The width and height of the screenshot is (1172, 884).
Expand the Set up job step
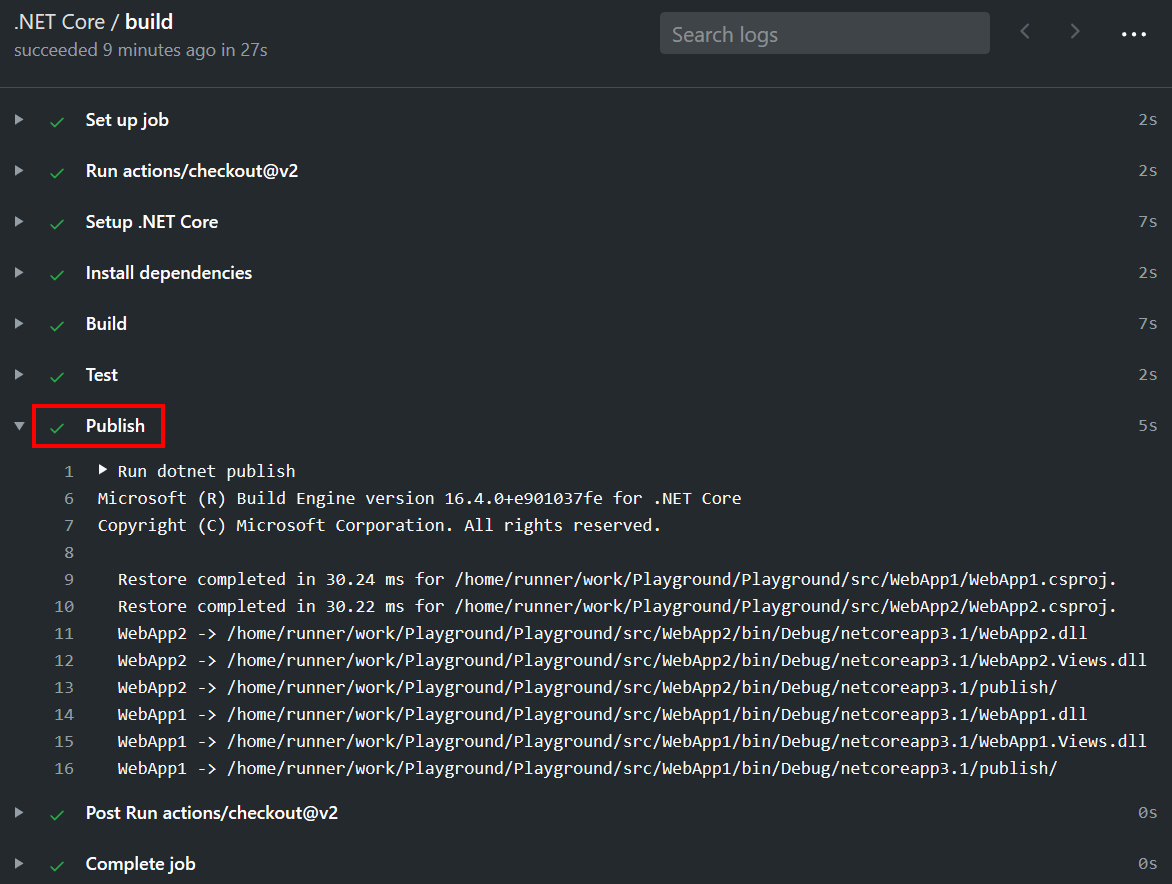tap(18, 119)
